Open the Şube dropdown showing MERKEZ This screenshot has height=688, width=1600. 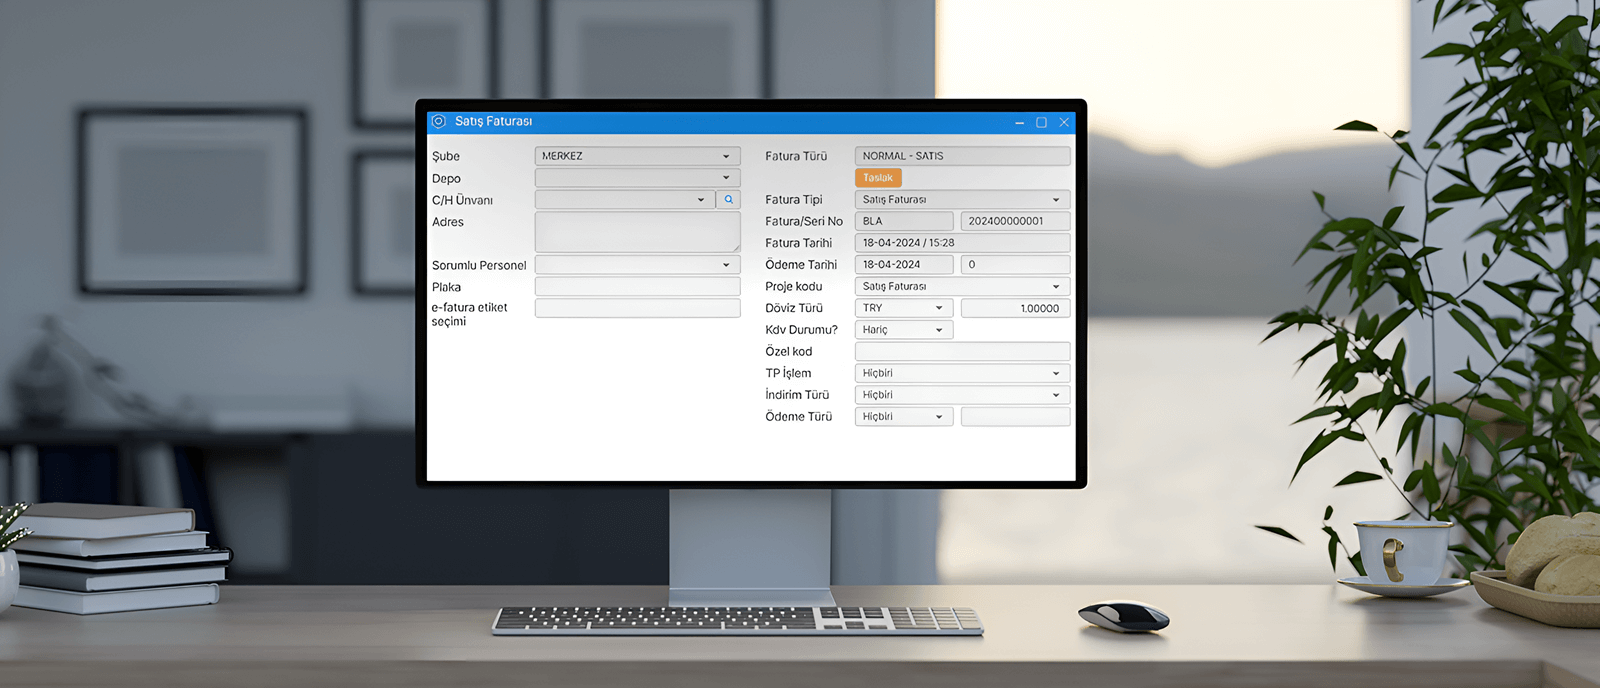point(637,156)
